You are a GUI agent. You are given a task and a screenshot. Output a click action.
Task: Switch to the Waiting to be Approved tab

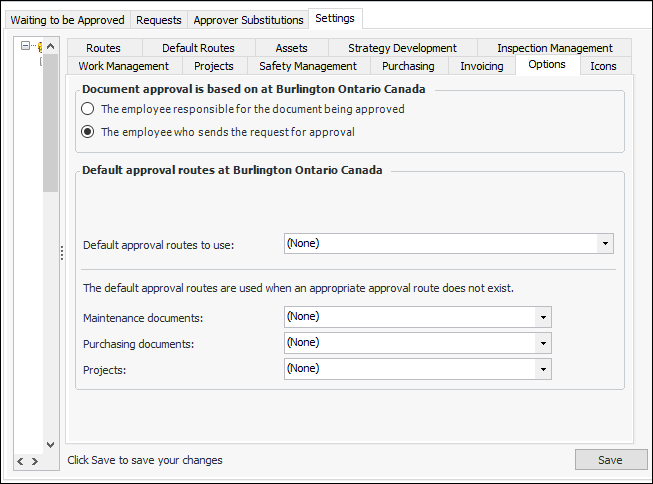[67, 20]
